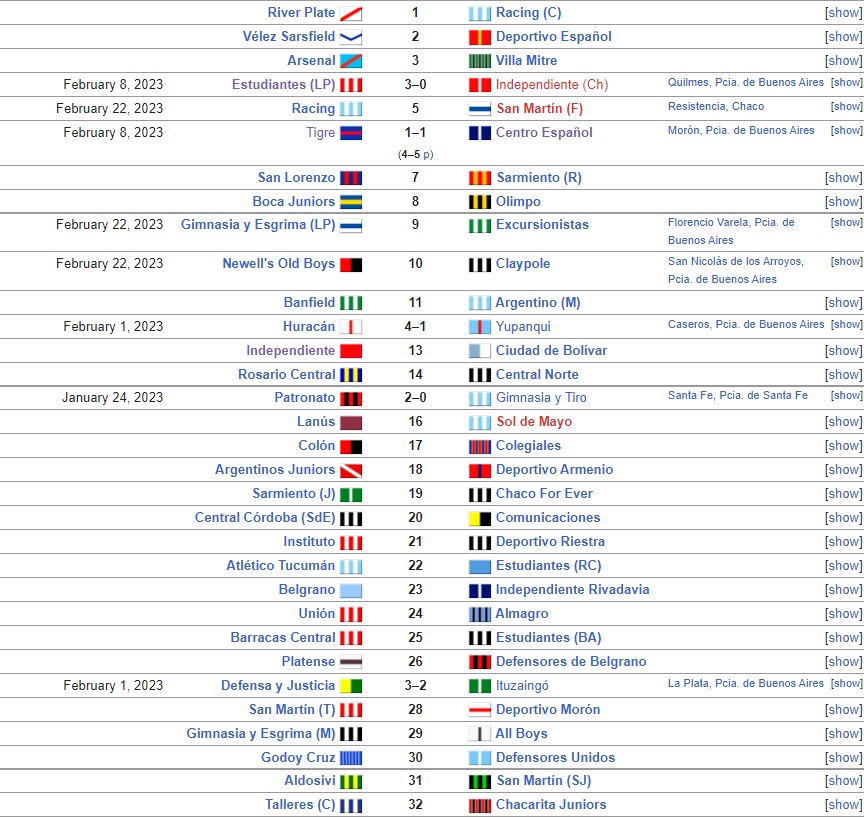Open the Independiente Rivadavia team link
This screenshot has width=864, height=817.
[x=573, y=589]
